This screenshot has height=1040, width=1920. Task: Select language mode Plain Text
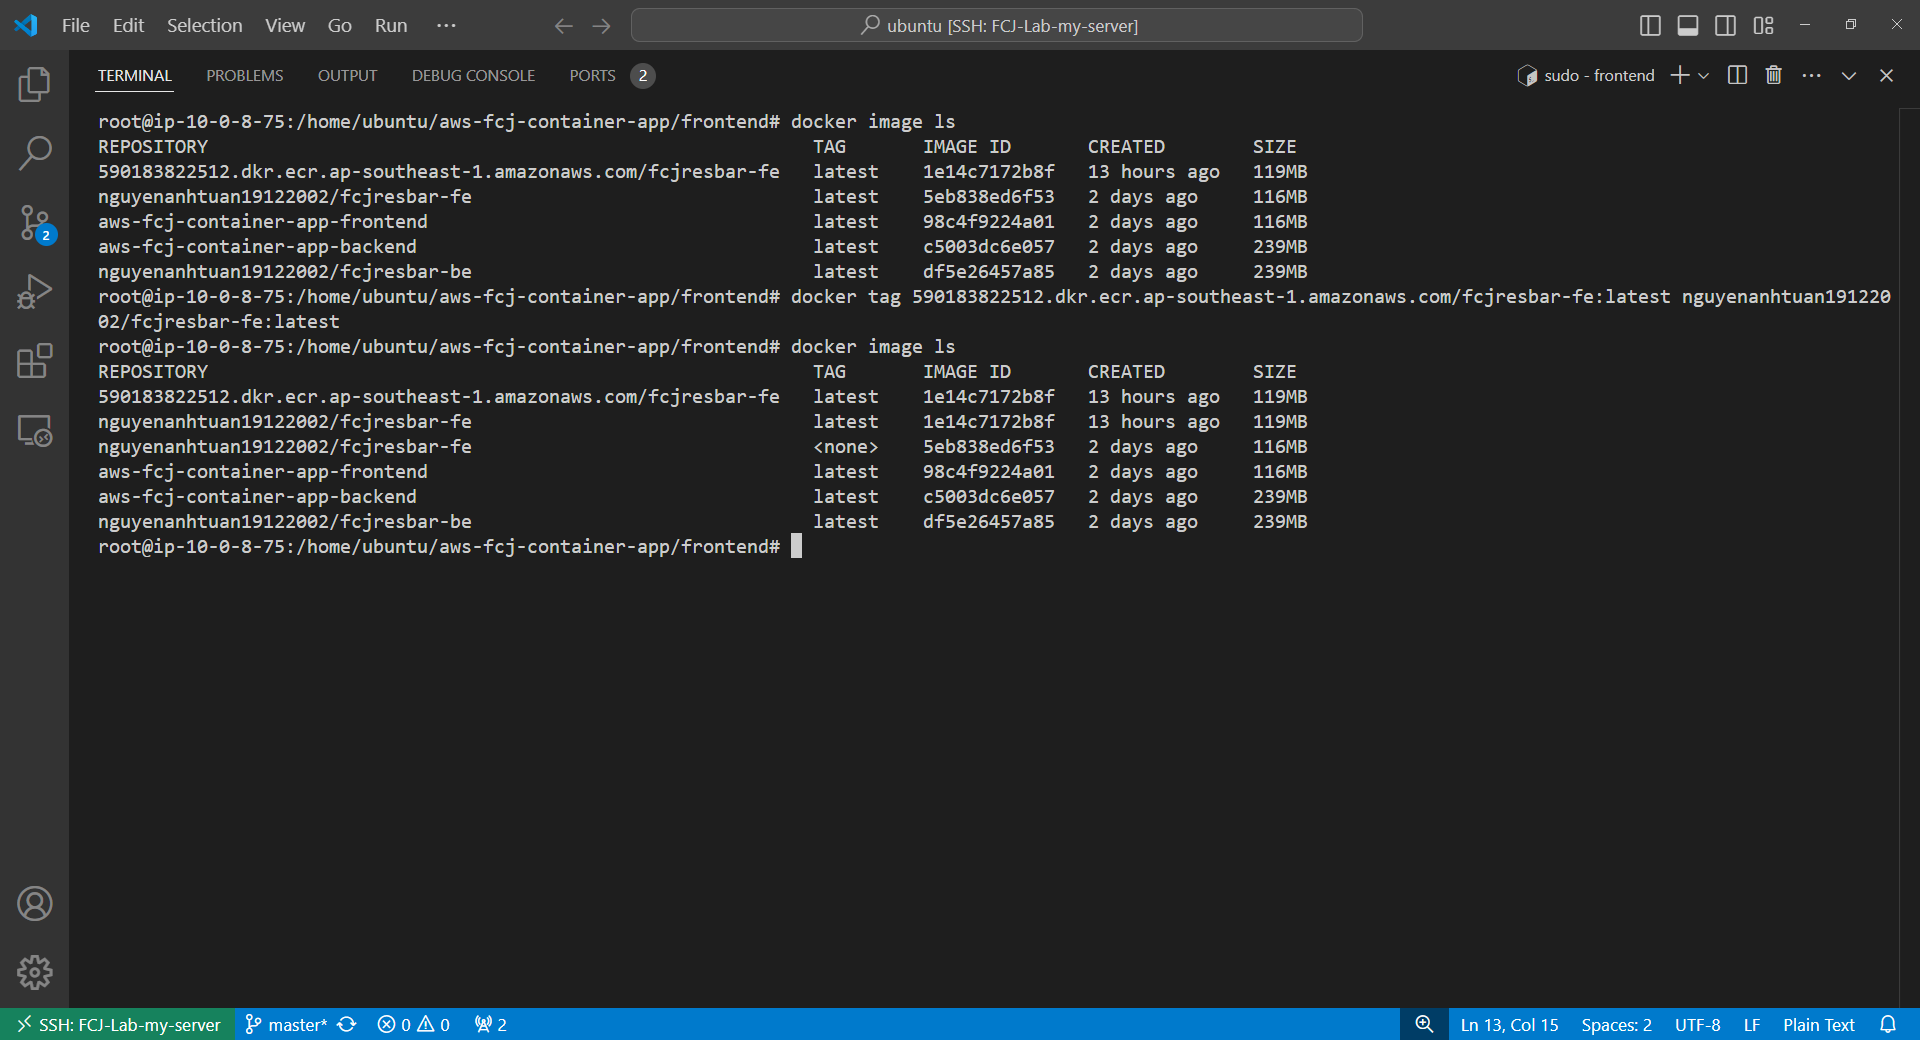pyautogui.click(x=1818, y=1025)
